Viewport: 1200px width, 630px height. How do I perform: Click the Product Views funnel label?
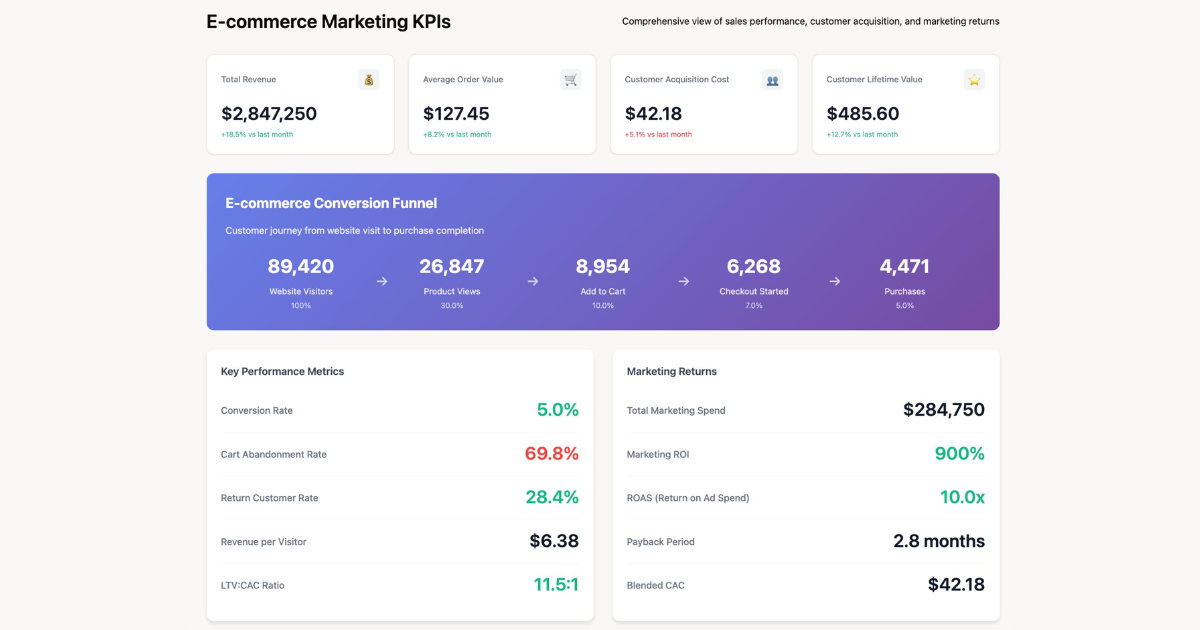[x=452, y=291]
